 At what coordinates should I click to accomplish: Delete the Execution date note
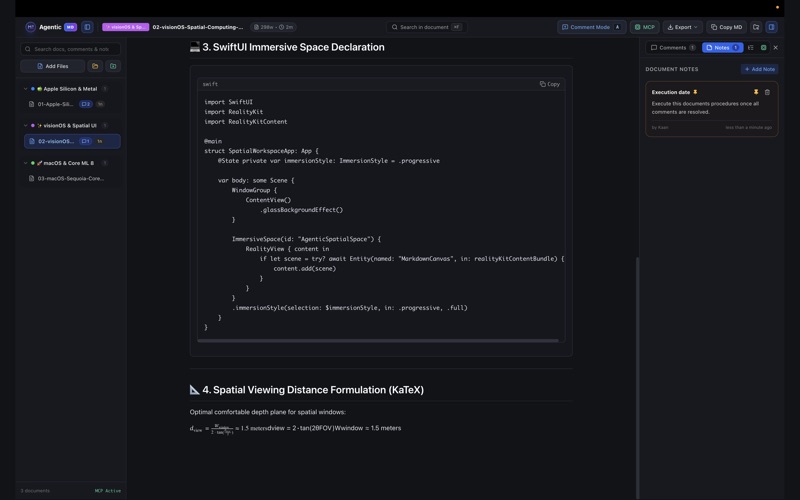click(767, 92)
